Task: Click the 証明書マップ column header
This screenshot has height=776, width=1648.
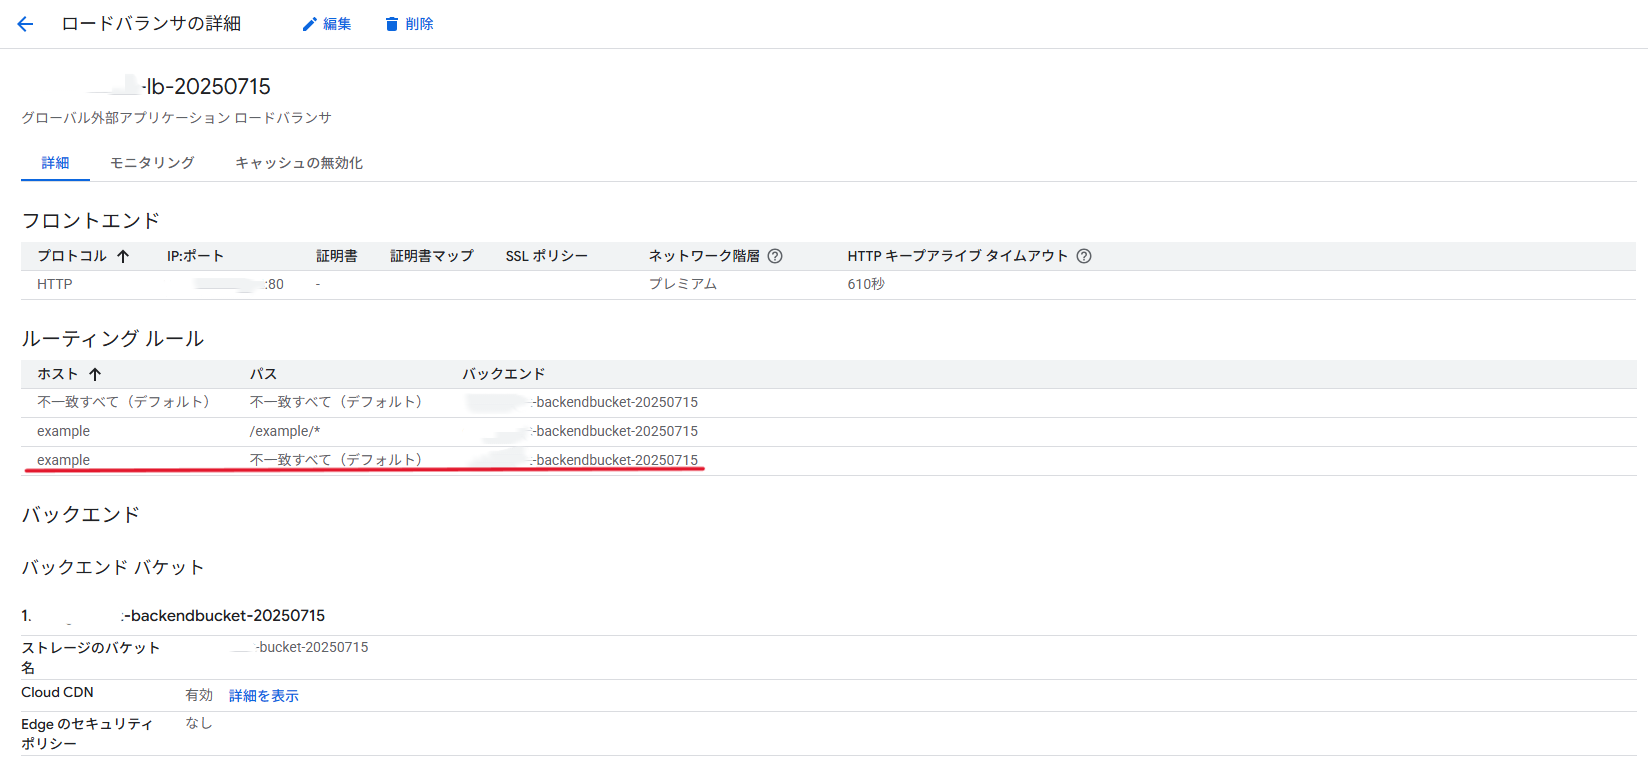Action: [x=431, y=256]
